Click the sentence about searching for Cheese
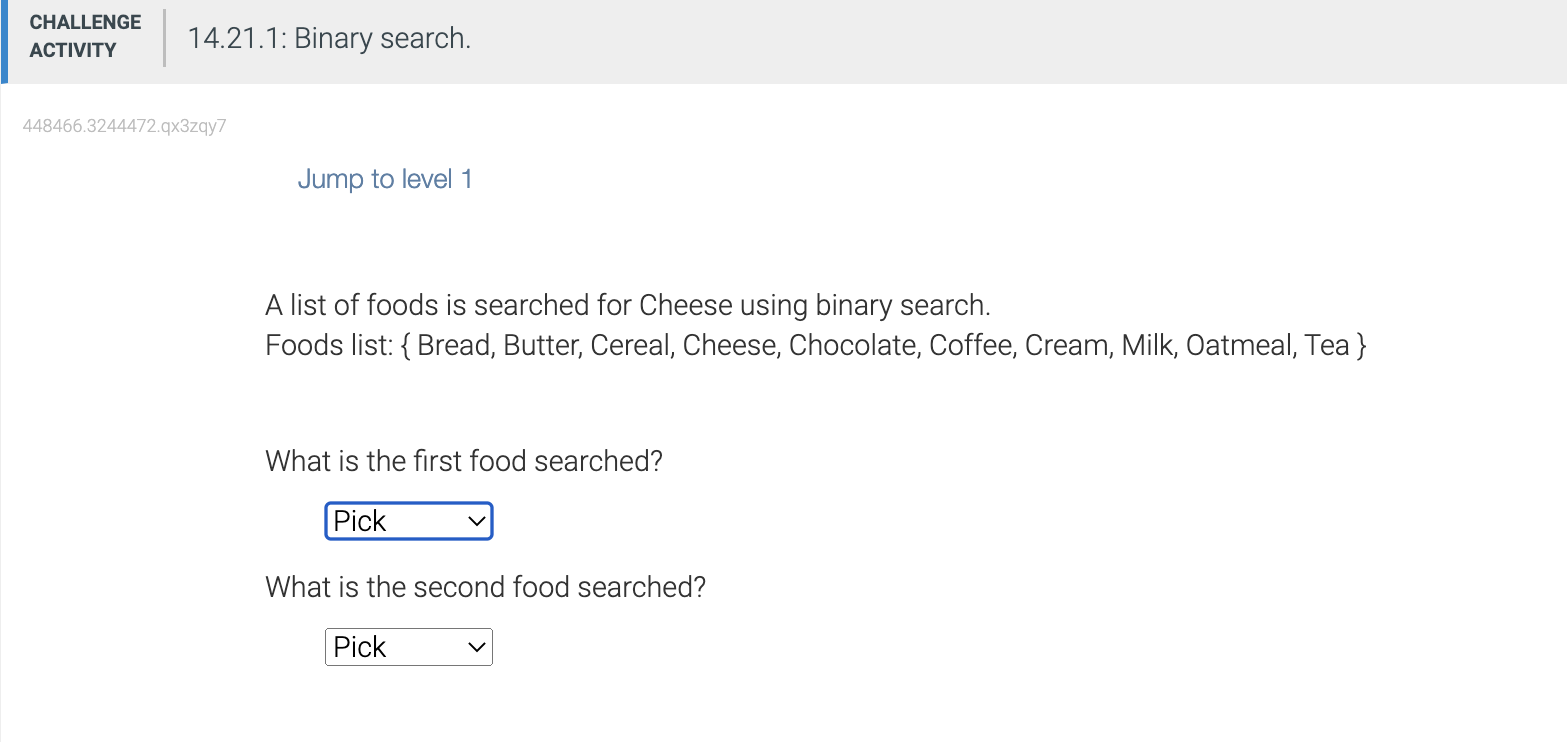The height and width of the screenshot is (742, 1567). pos(627,305)
